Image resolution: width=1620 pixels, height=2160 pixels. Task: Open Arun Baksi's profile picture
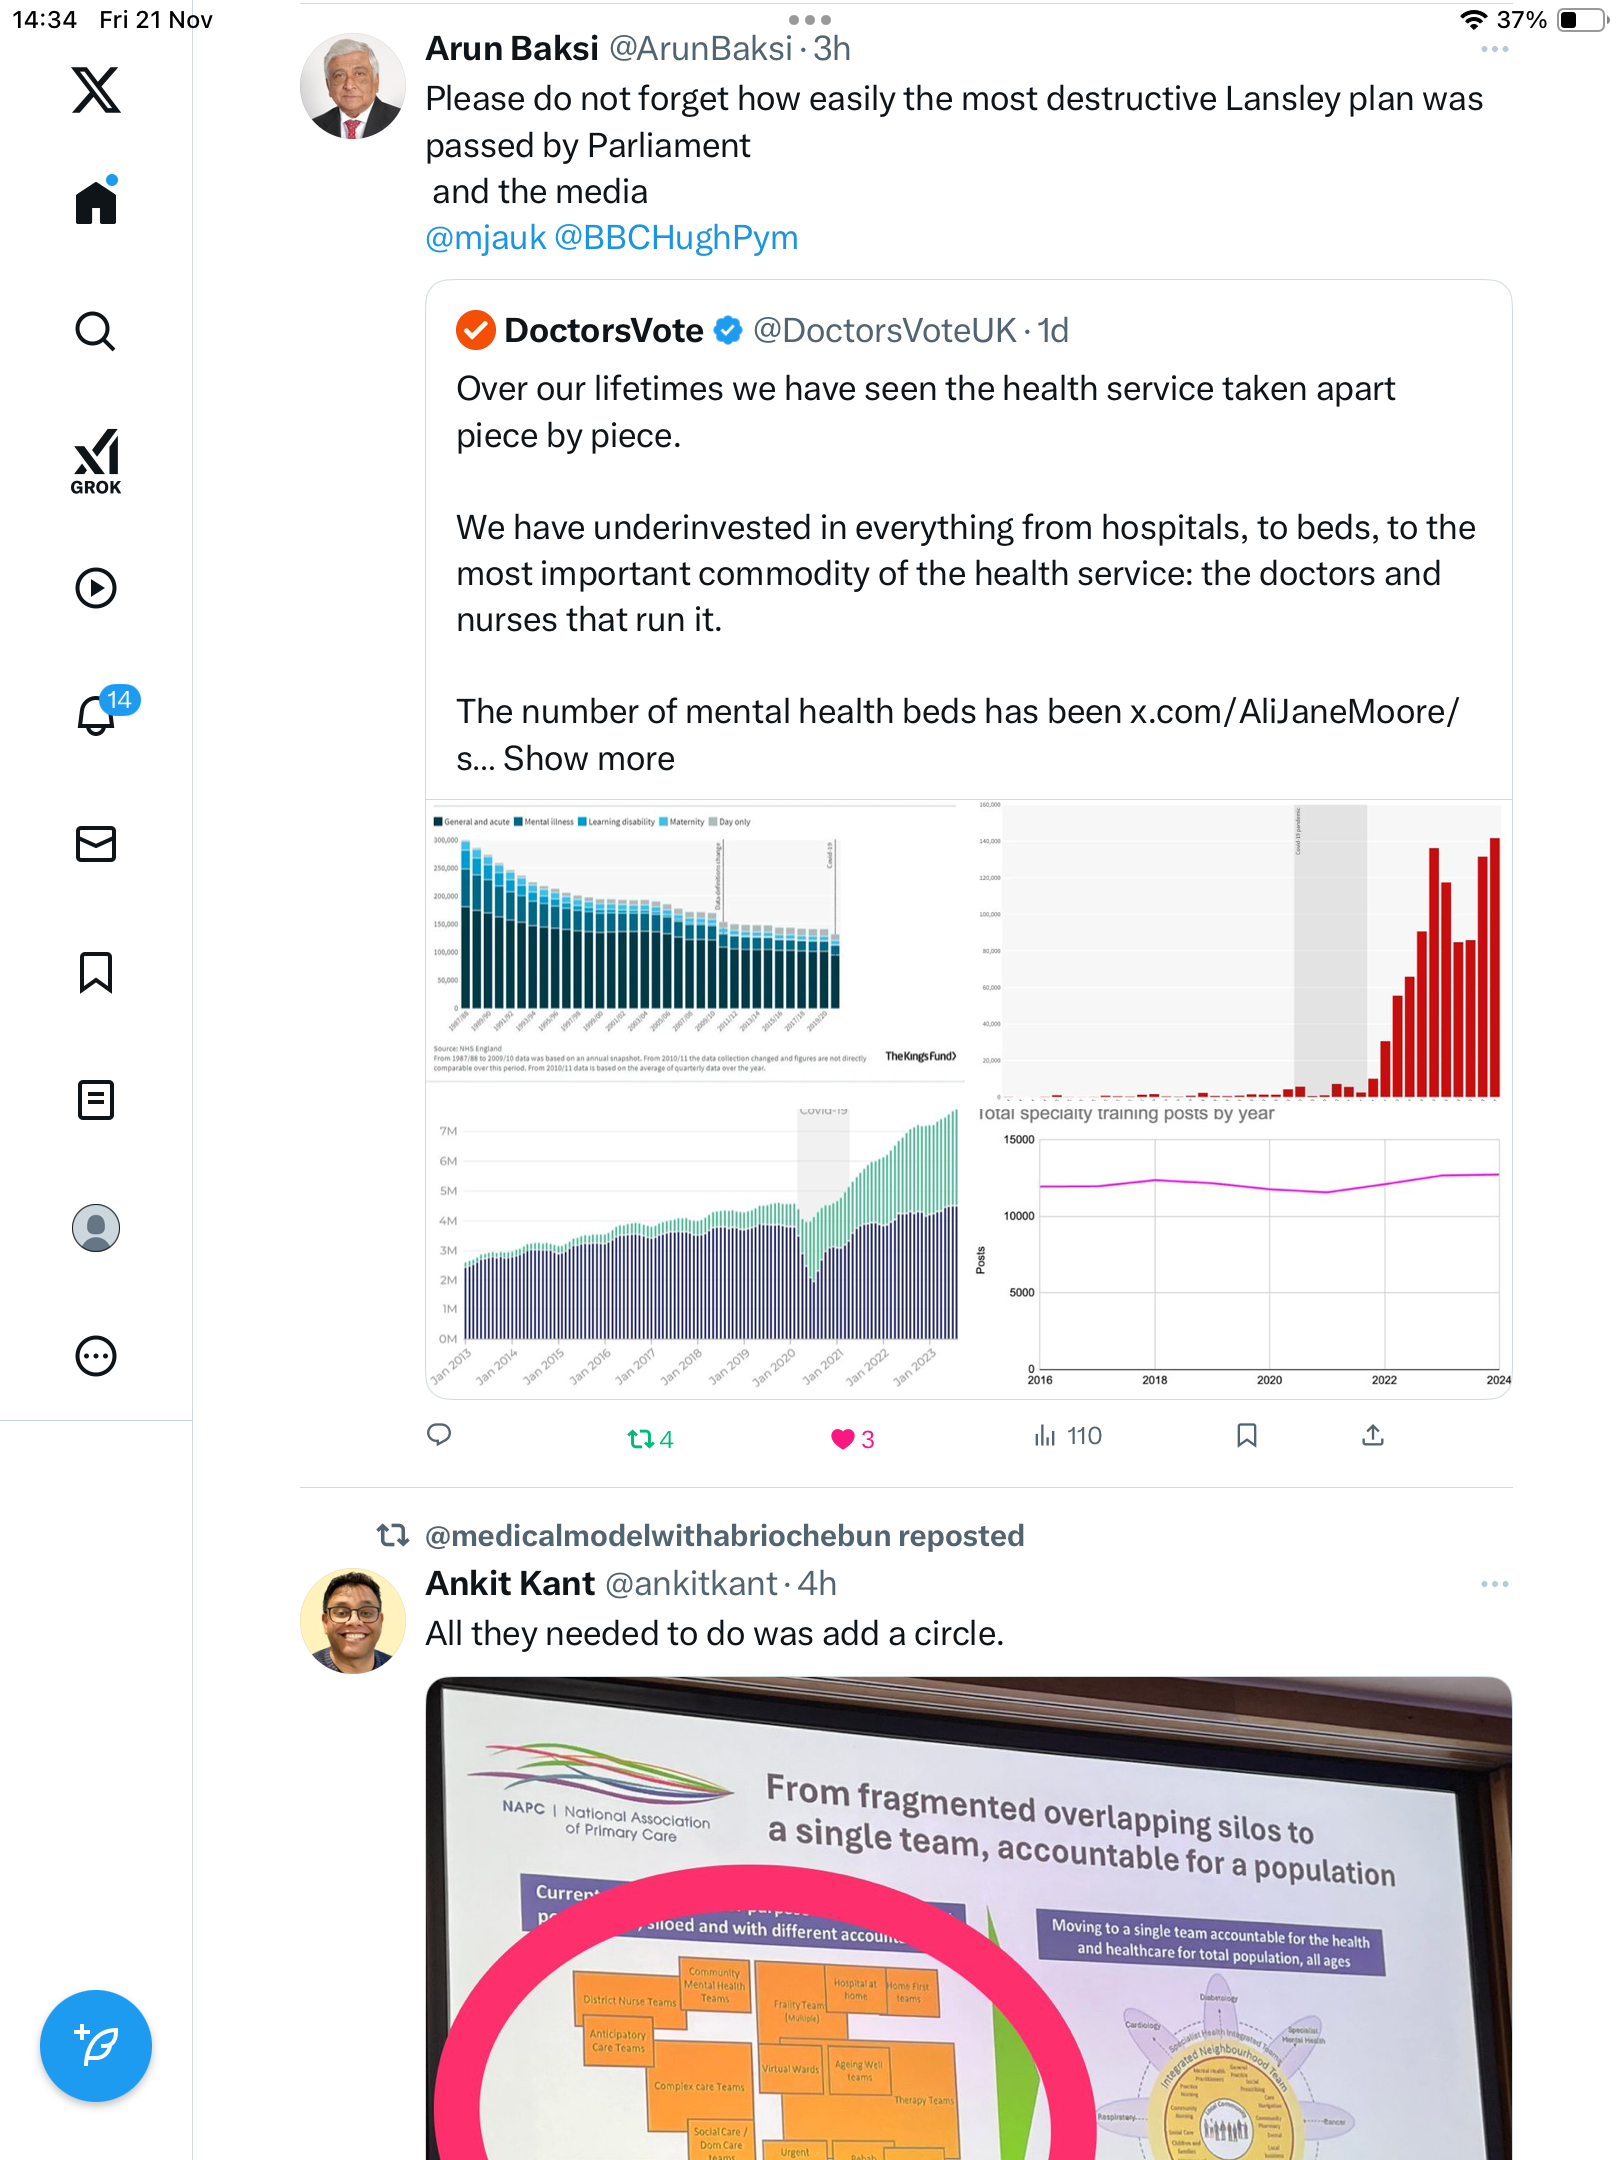[352, 86]
